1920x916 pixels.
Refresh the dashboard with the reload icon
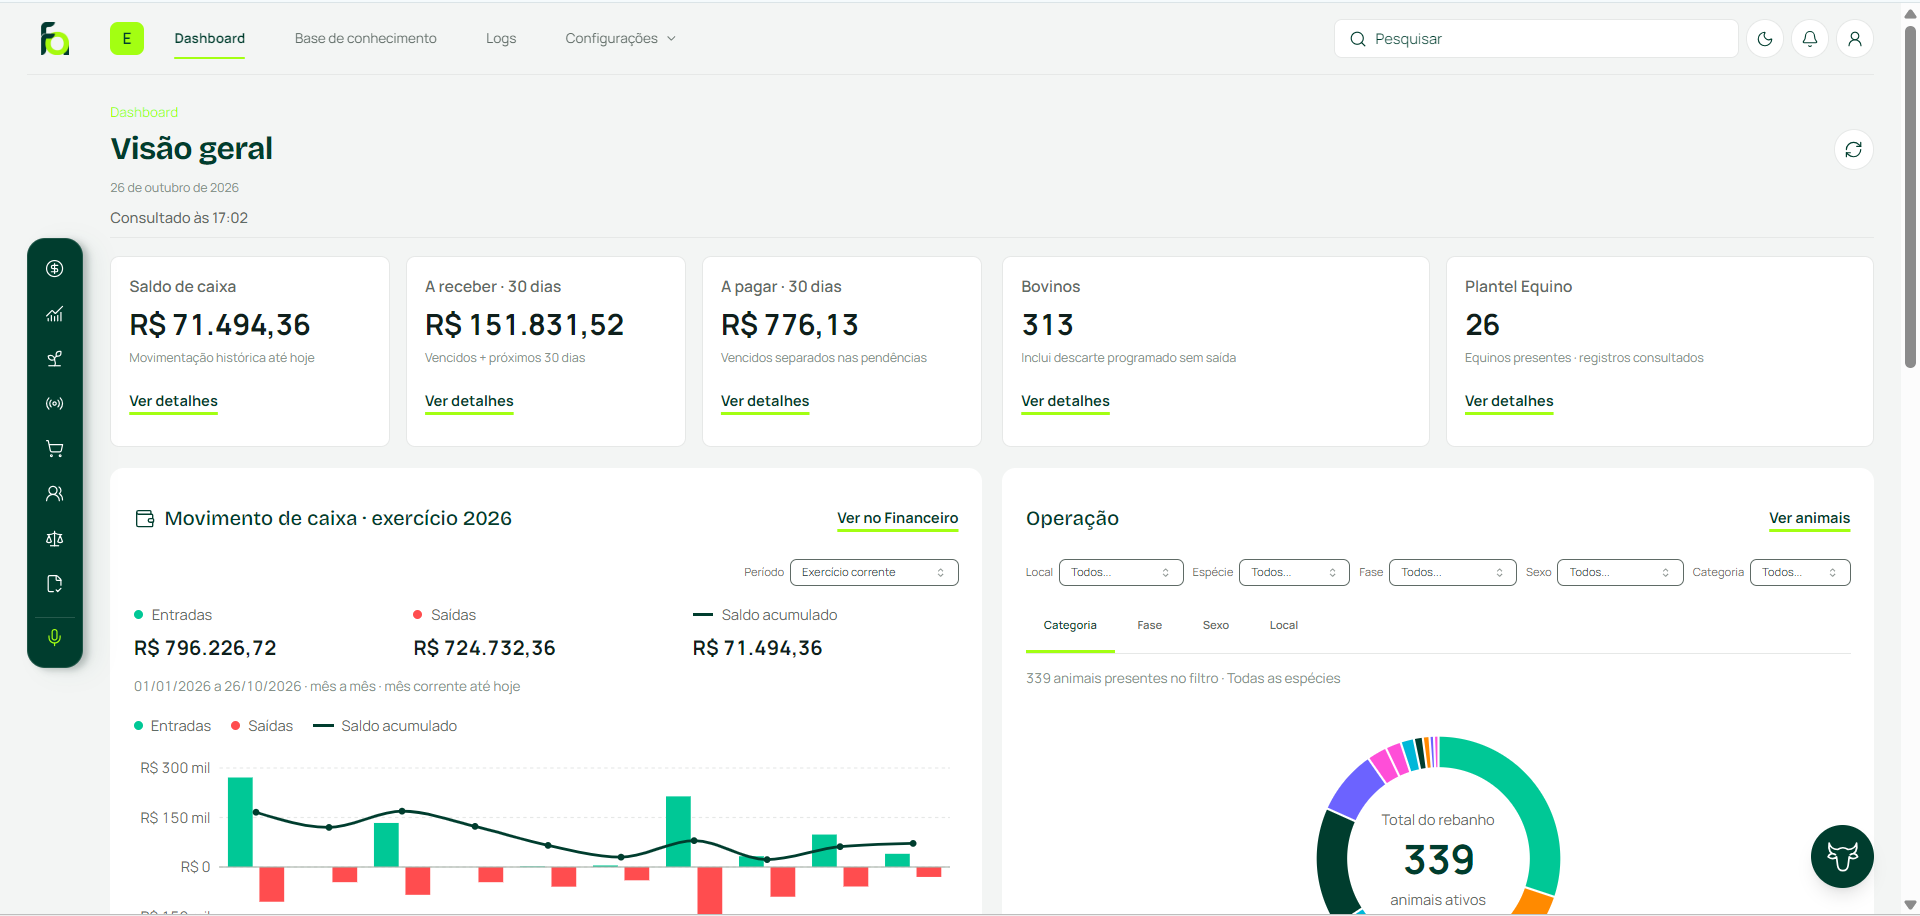(x=1853, y=150)
